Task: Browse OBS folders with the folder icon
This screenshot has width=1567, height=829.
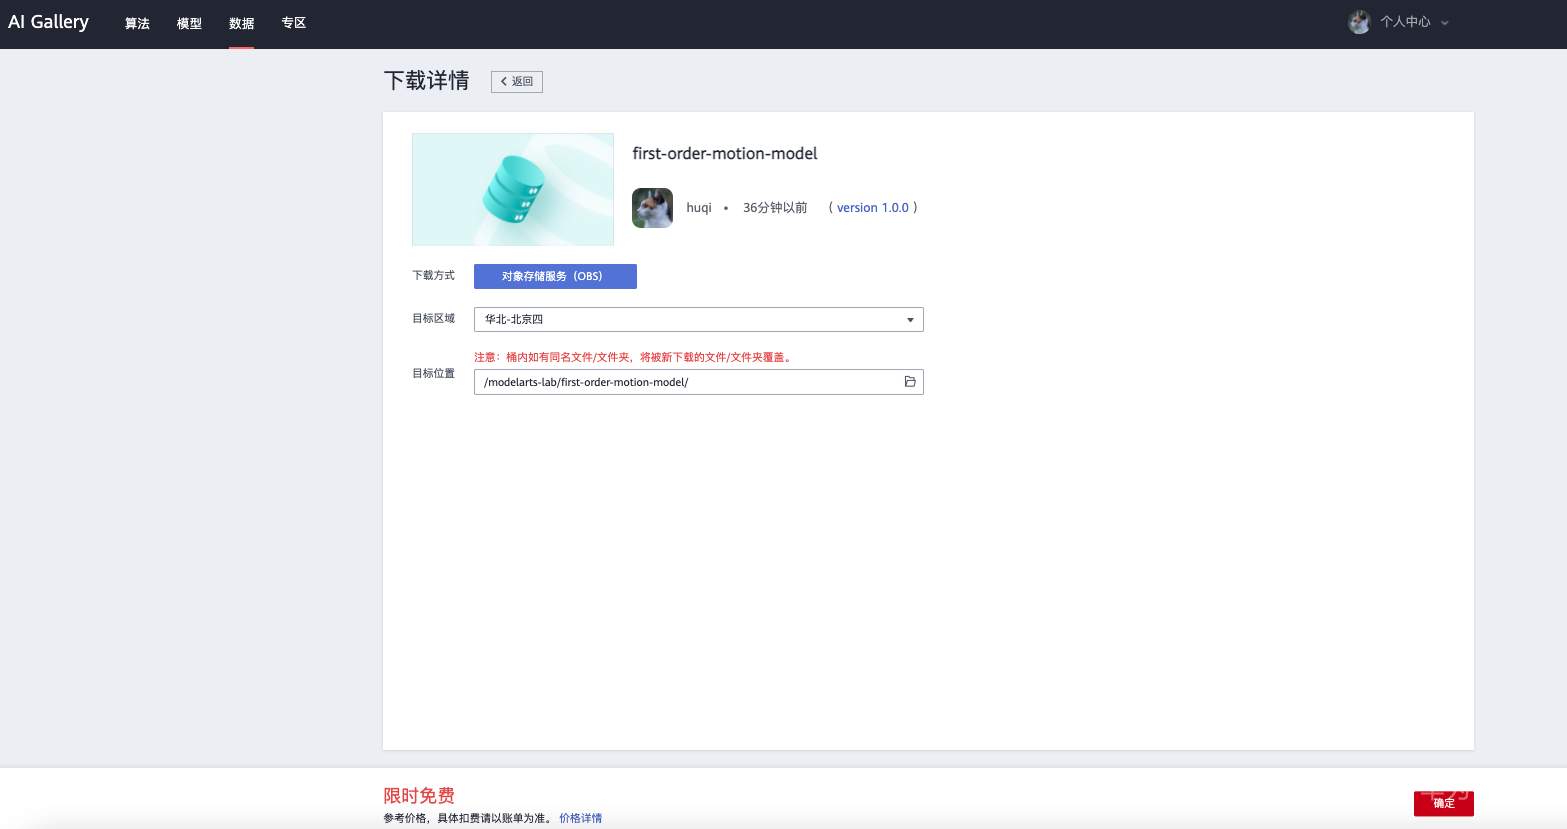Action: click(910, 382)
